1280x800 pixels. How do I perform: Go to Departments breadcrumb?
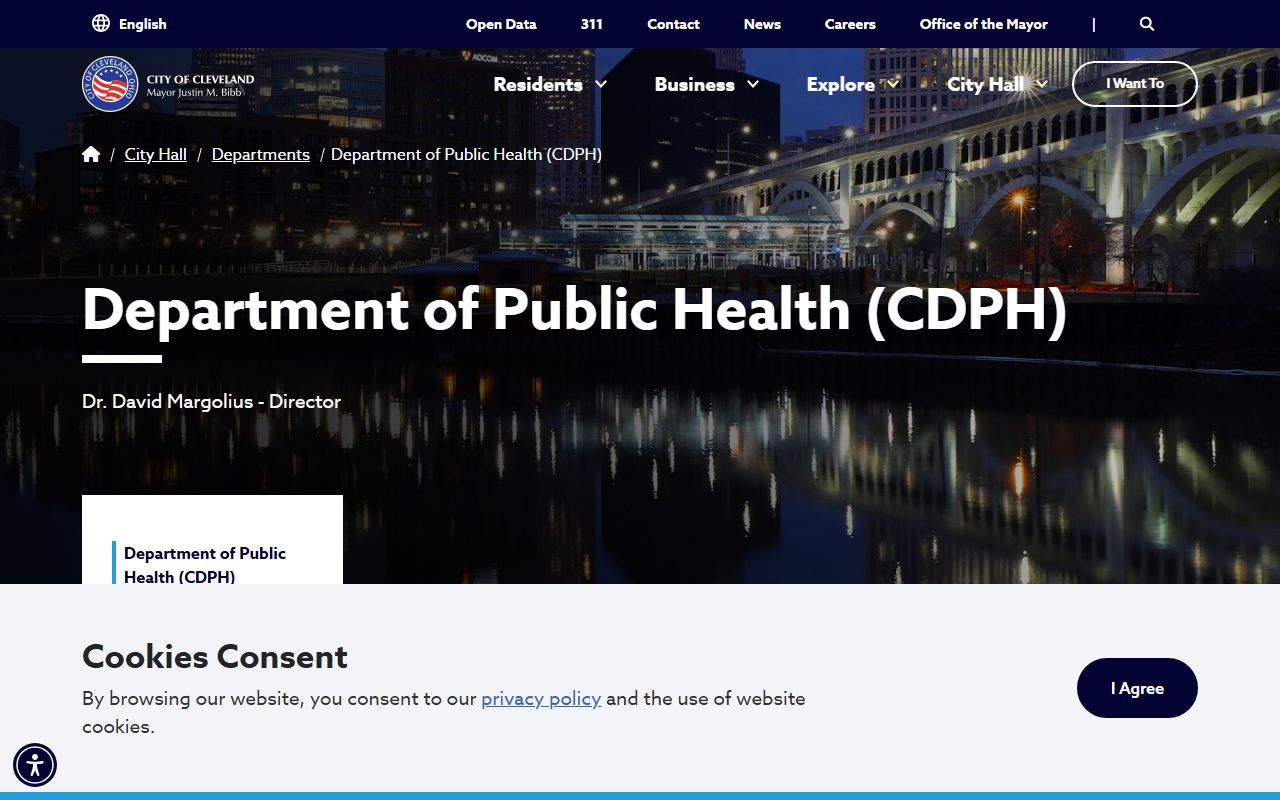coord(261,154)
